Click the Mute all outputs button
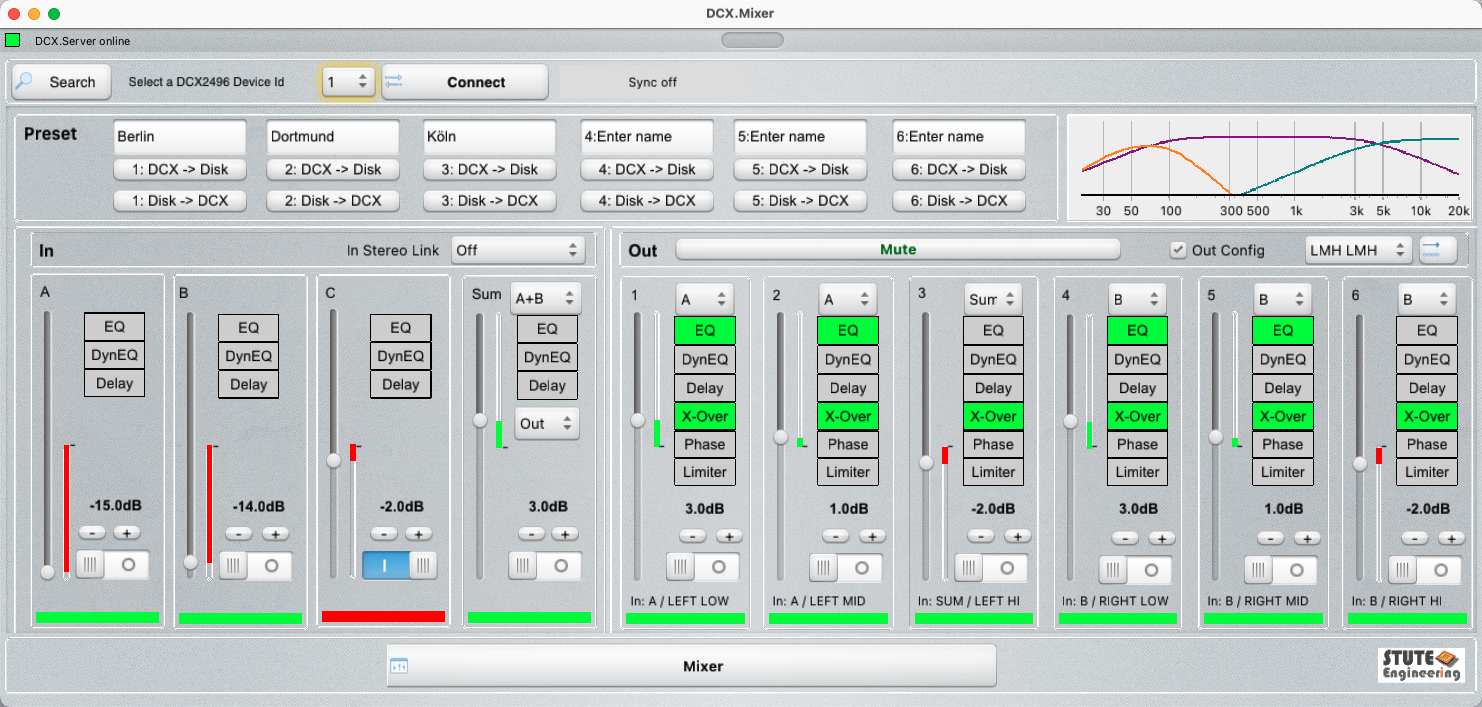Viewport: 1482px width, 707px height. (897, 250)
